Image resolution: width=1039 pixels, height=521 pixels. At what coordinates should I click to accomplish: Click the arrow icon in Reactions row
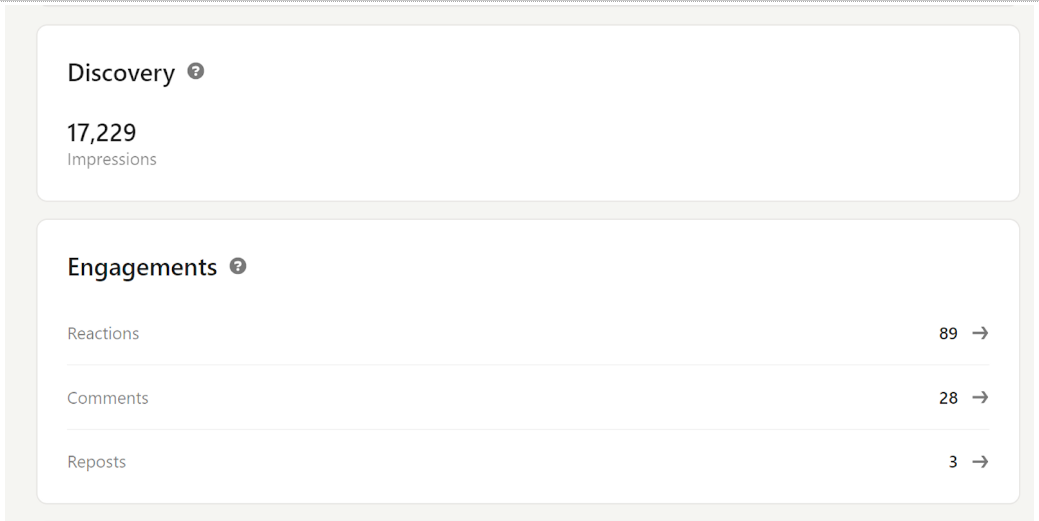tap(980, 333)
